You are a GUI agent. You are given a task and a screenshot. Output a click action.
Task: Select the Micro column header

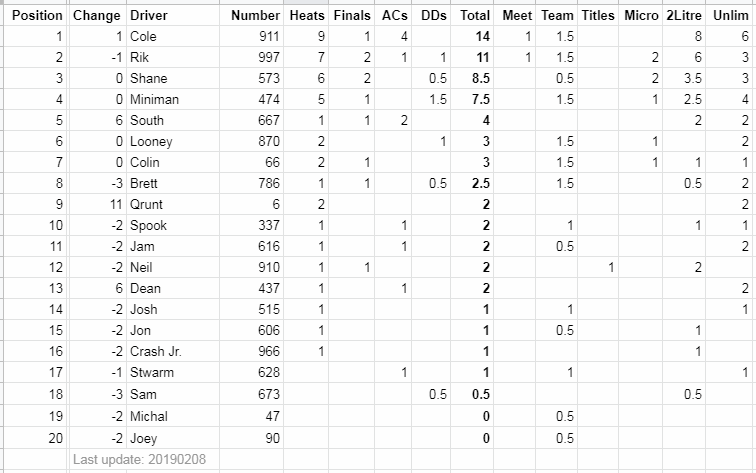tap(640, 16)
